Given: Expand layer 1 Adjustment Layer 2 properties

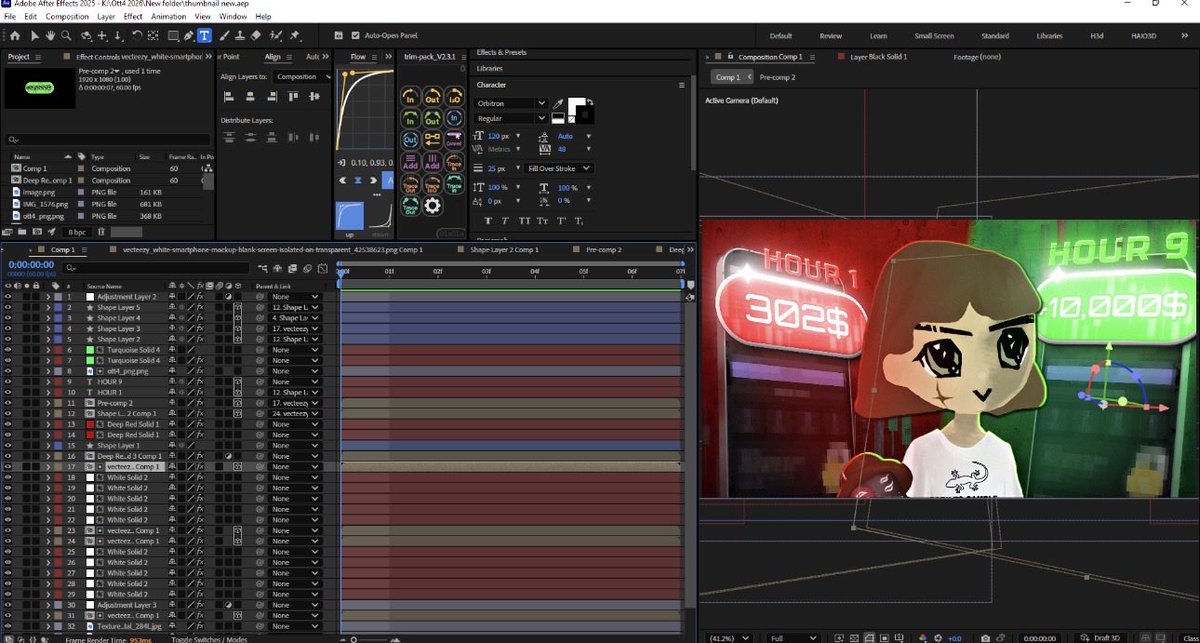Looking at the screenshot, I should click(48, 297).
